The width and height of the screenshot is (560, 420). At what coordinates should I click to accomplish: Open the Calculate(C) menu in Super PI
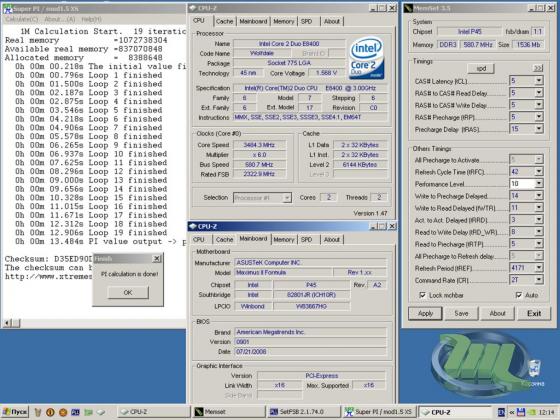tap(22, 19)
